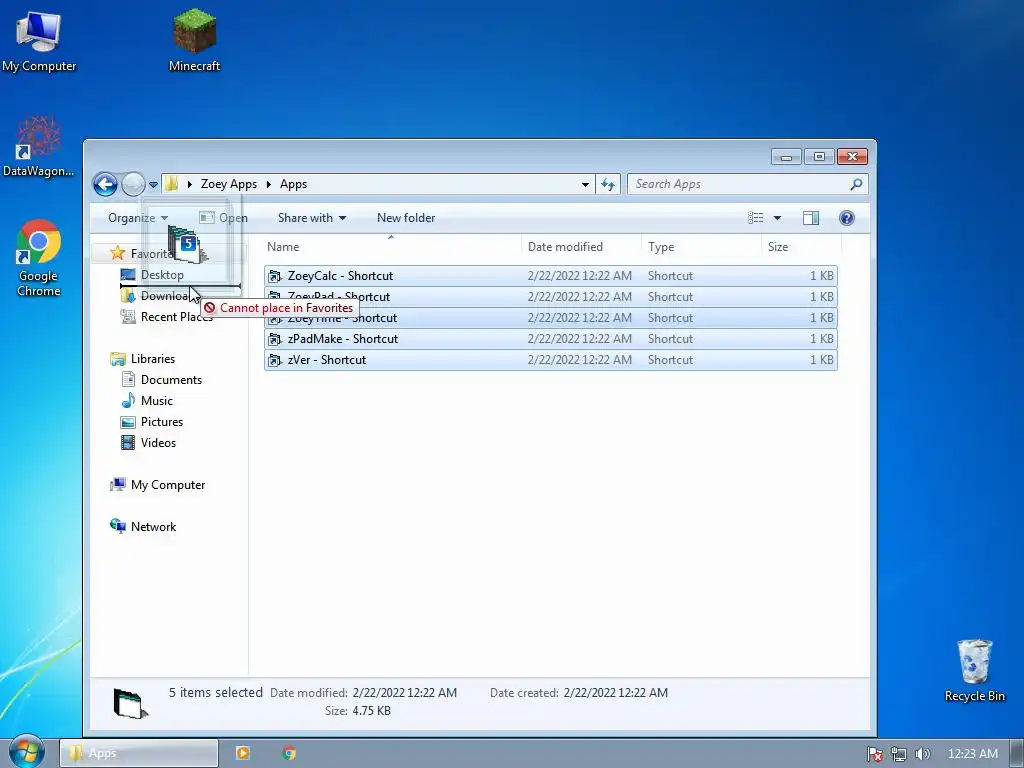Viewport: 1024px width, 768px height.
Task: Open the Organize menu
Action: [x=138, y=218]
